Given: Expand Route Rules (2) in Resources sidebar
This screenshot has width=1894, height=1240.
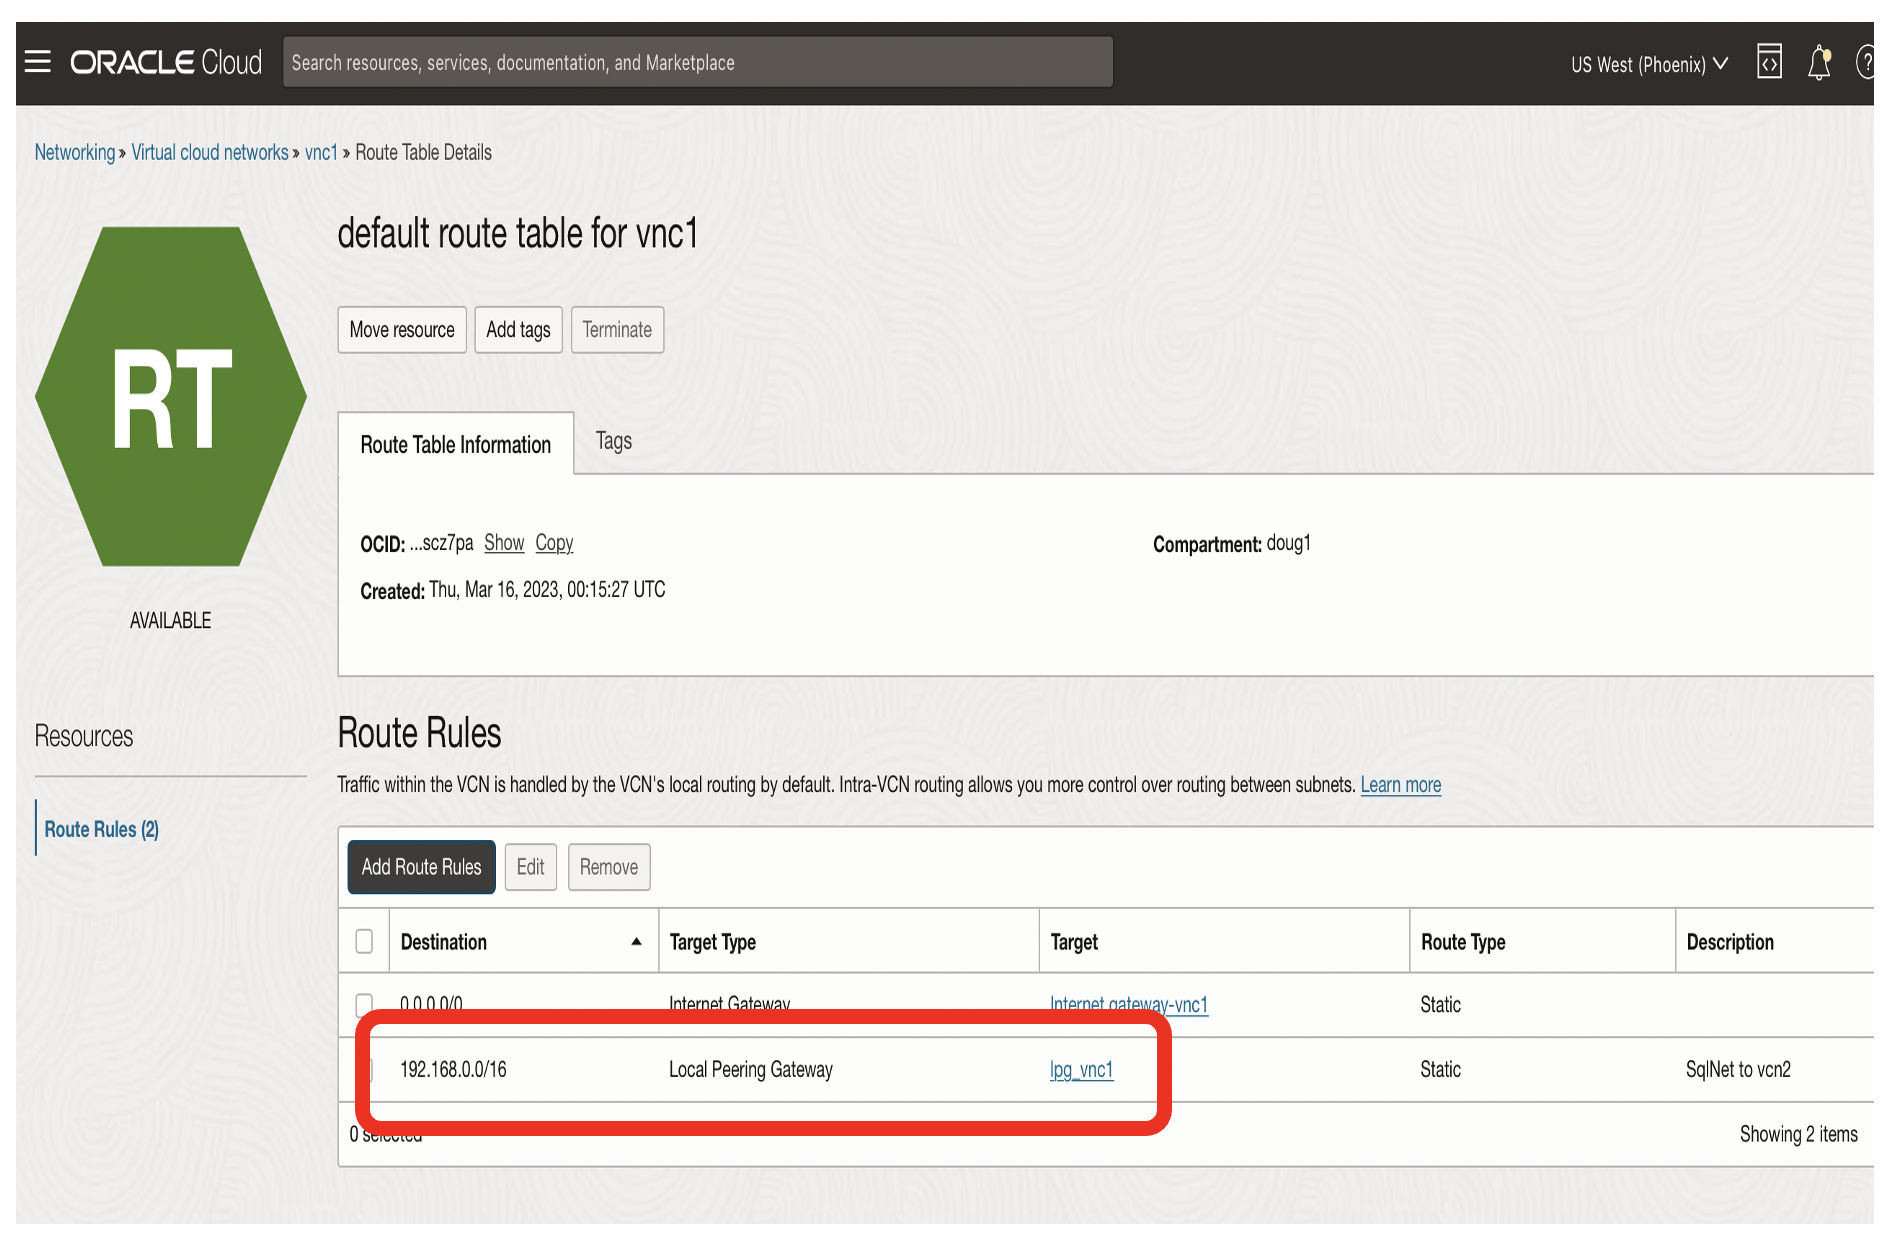Looking at the screenshot, I should (101, 828).
